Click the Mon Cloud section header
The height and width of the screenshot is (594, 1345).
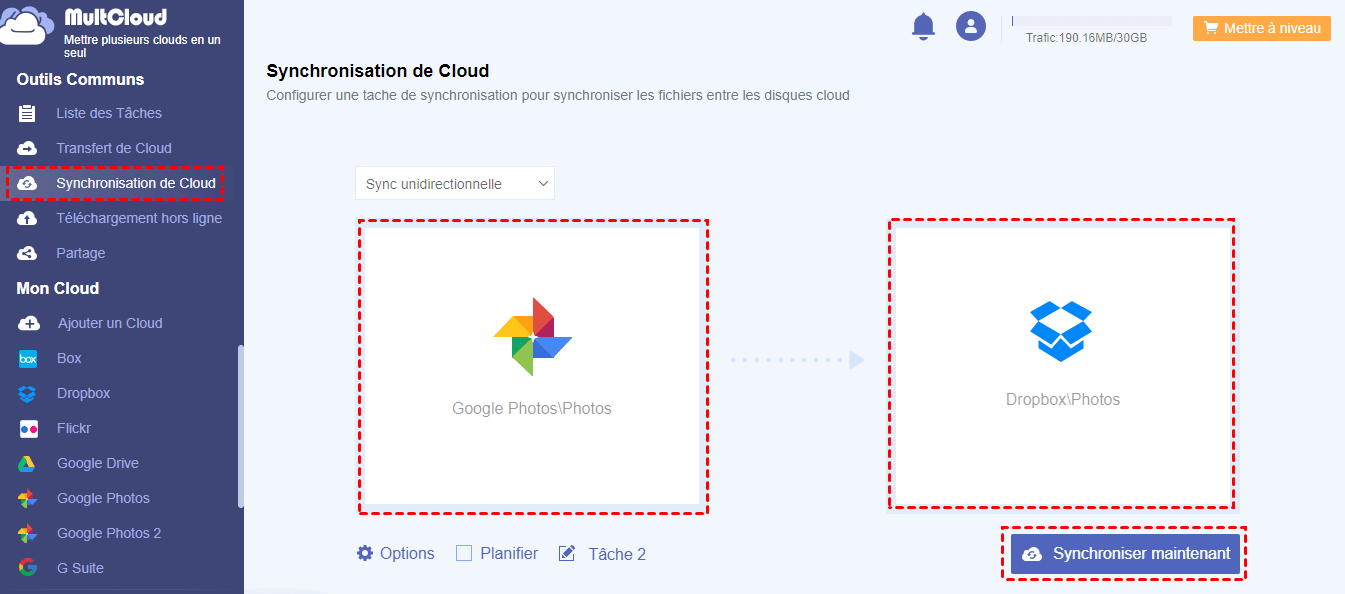58,288
